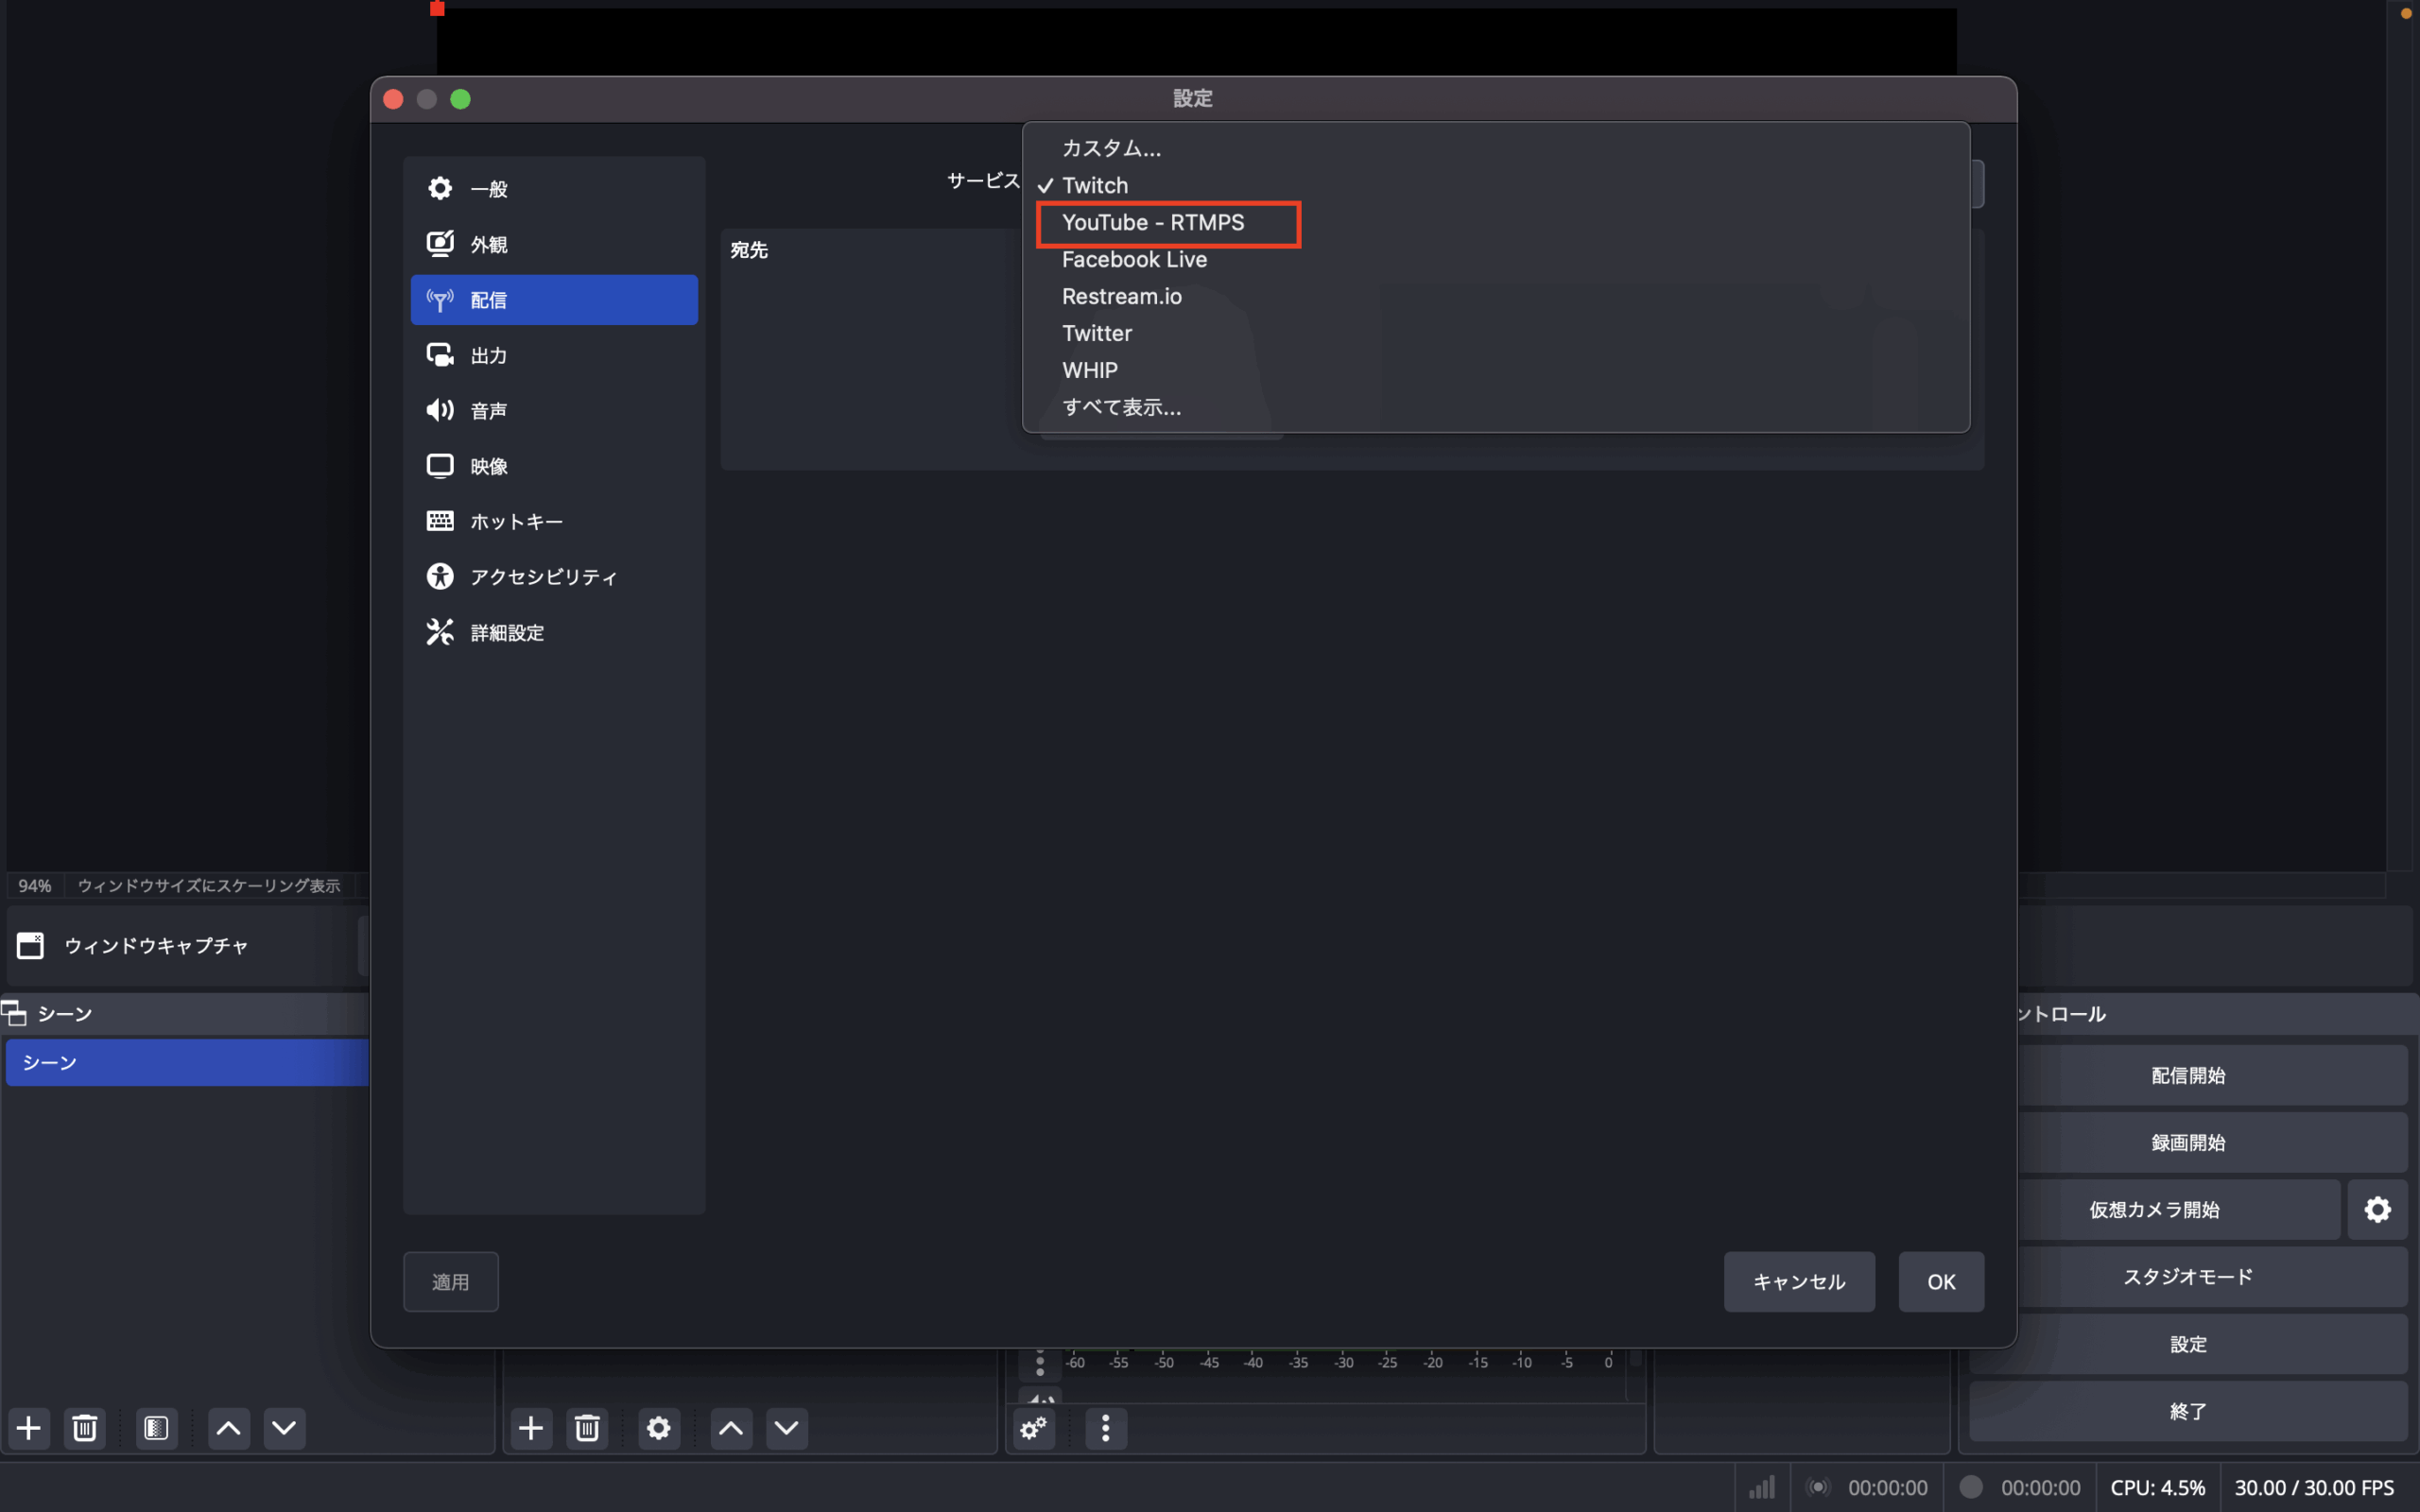
Task: Click the recording status dot icon
Action: pos(1970,1487)
